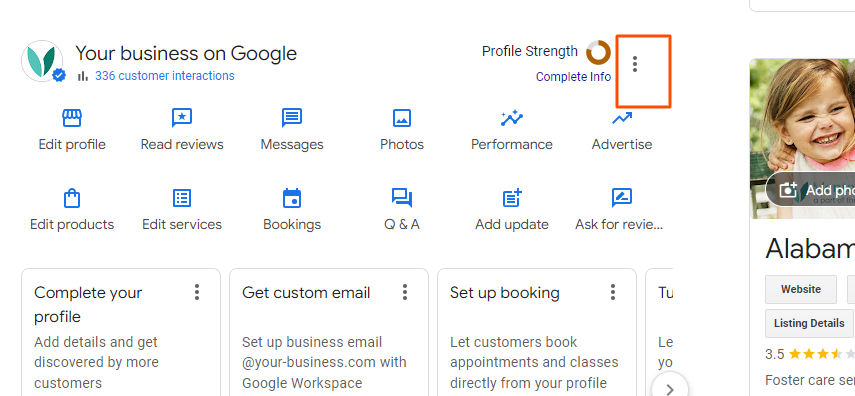Open the Q & A chat icon

click(402, 198)
